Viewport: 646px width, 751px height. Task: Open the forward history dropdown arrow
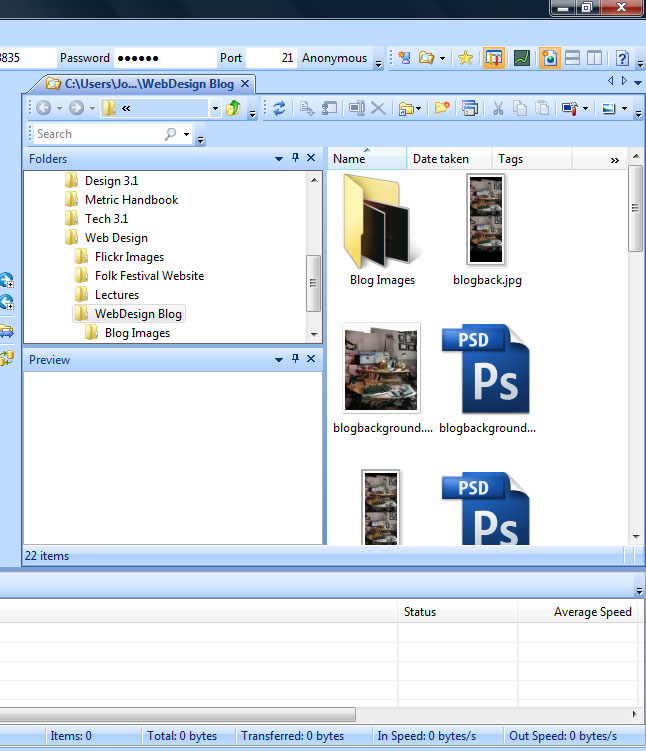tap(92, 108)
